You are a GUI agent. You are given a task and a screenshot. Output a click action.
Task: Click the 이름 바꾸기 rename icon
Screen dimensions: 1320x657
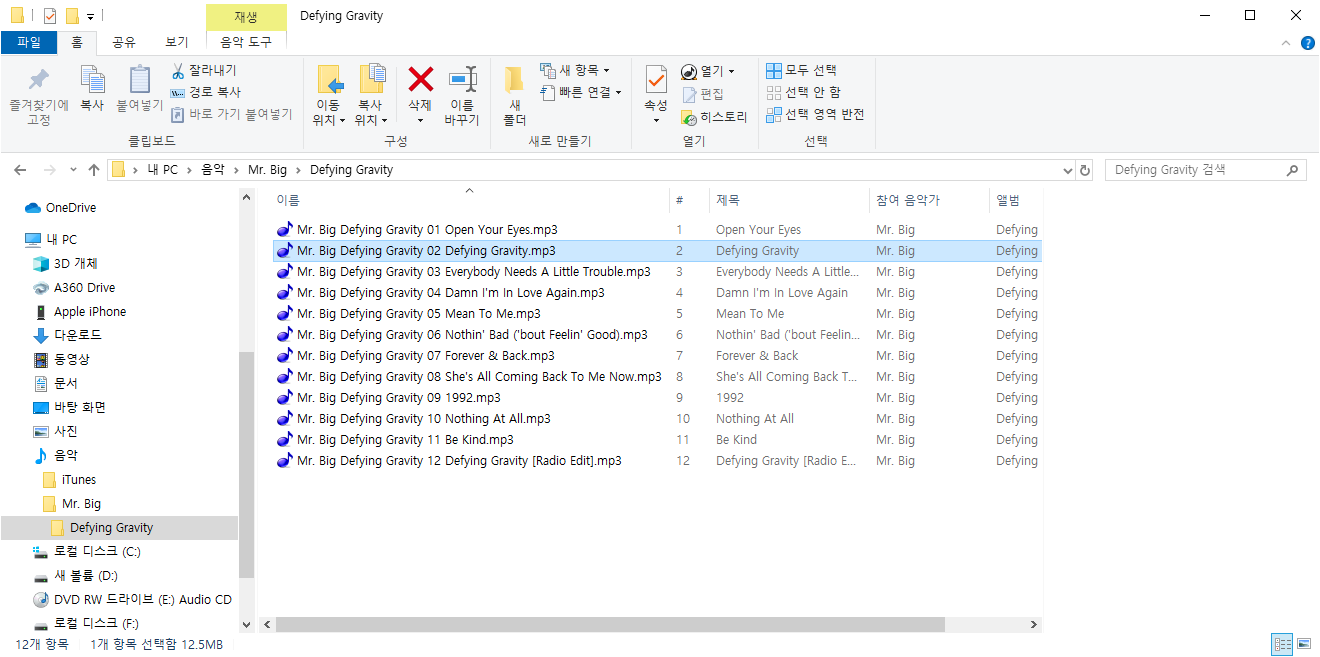click(462, 79)
